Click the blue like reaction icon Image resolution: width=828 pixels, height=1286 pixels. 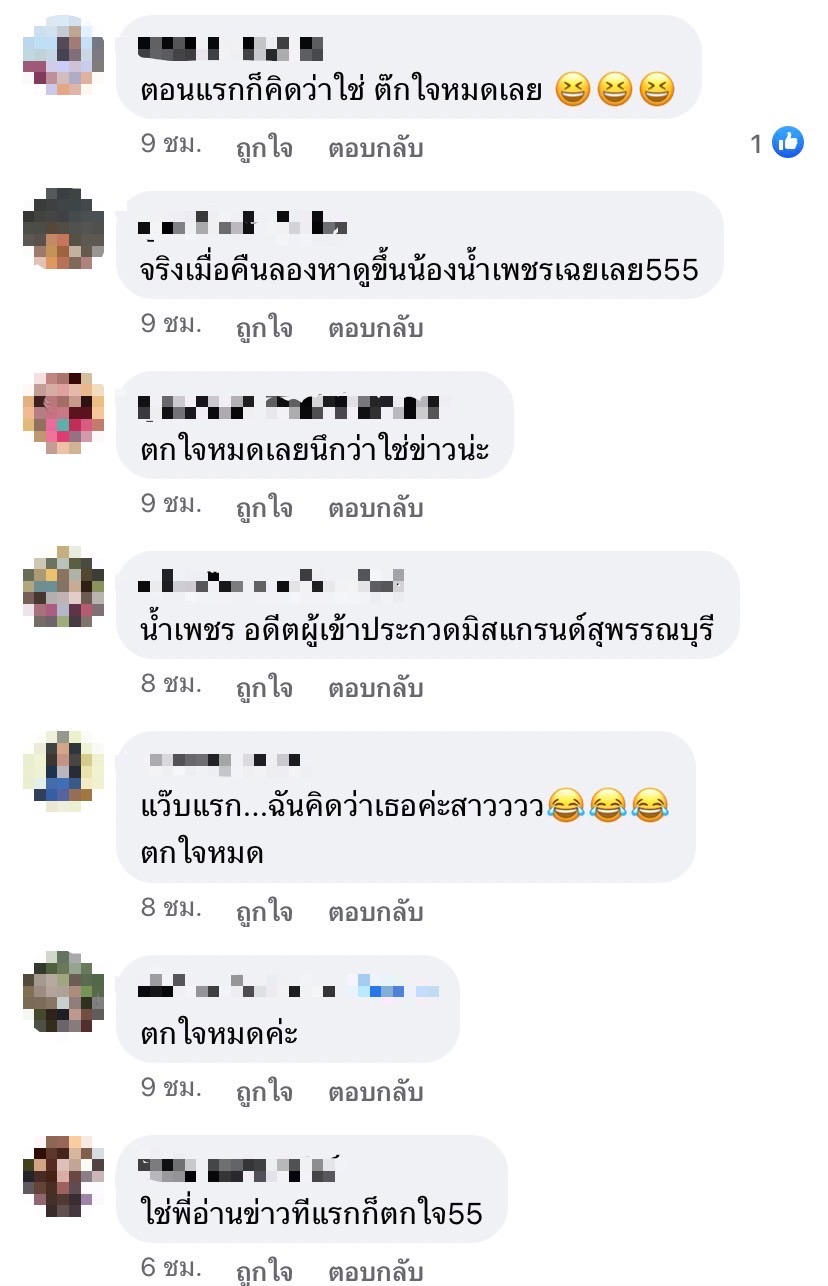pos(788,143)
